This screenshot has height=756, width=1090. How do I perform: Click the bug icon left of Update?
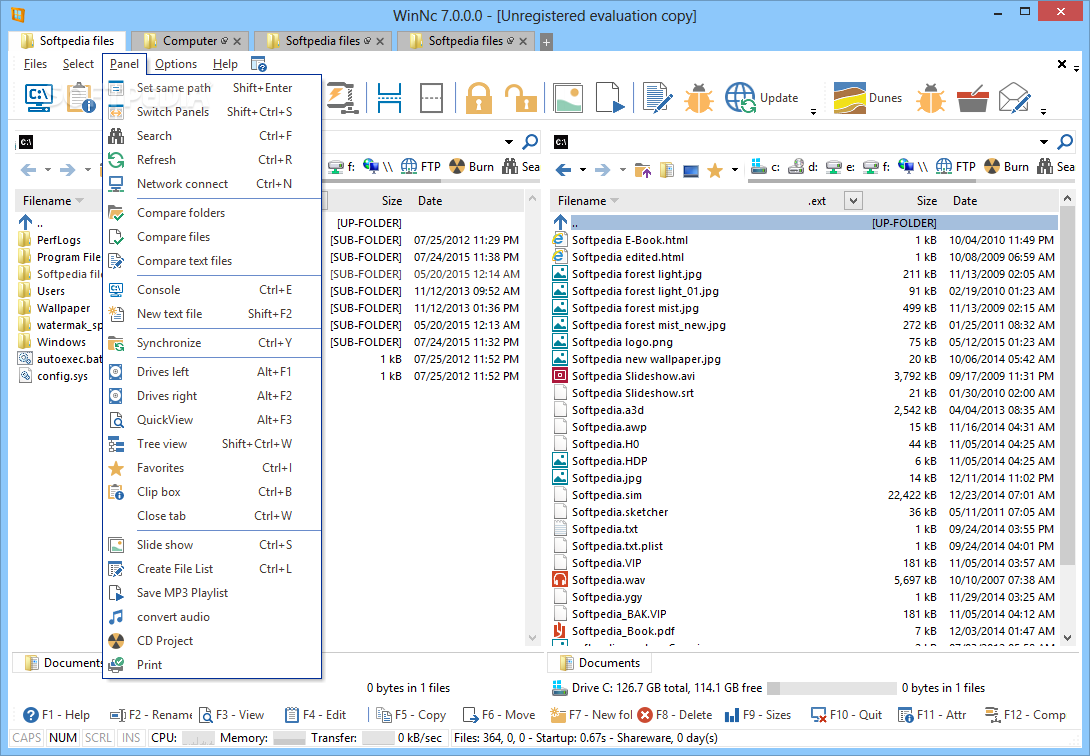pos(699,98)
